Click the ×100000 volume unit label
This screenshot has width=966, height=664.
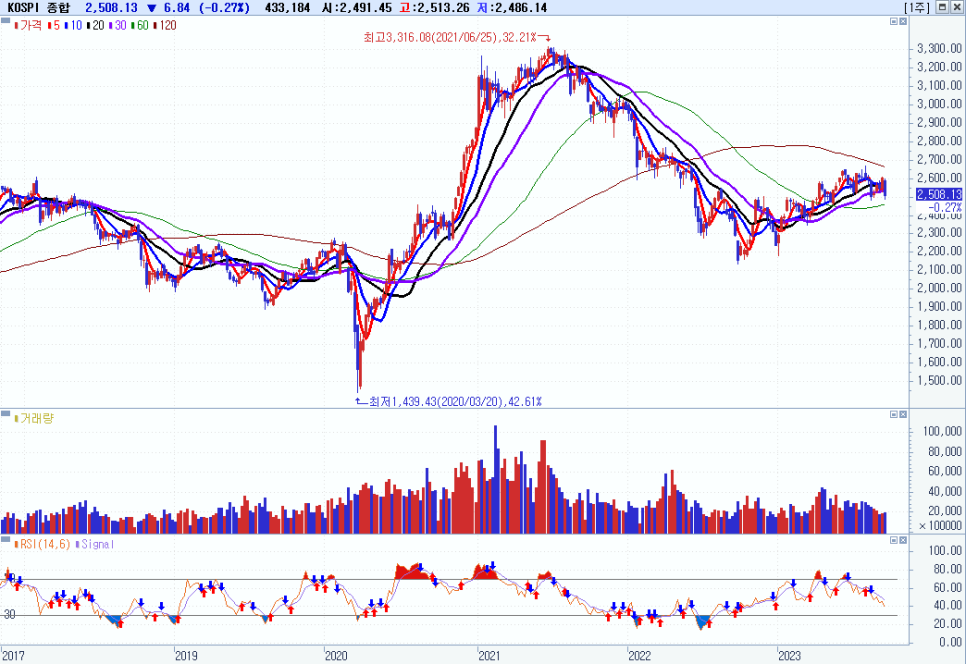[x=940, y=526]
